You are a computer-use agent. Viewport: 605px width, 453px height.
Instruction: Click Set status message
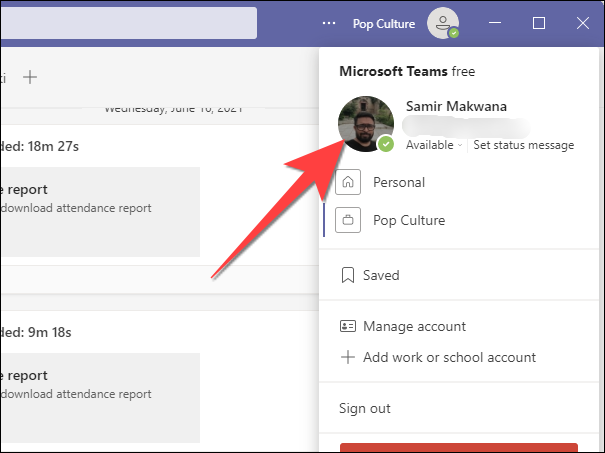point(523,145)
